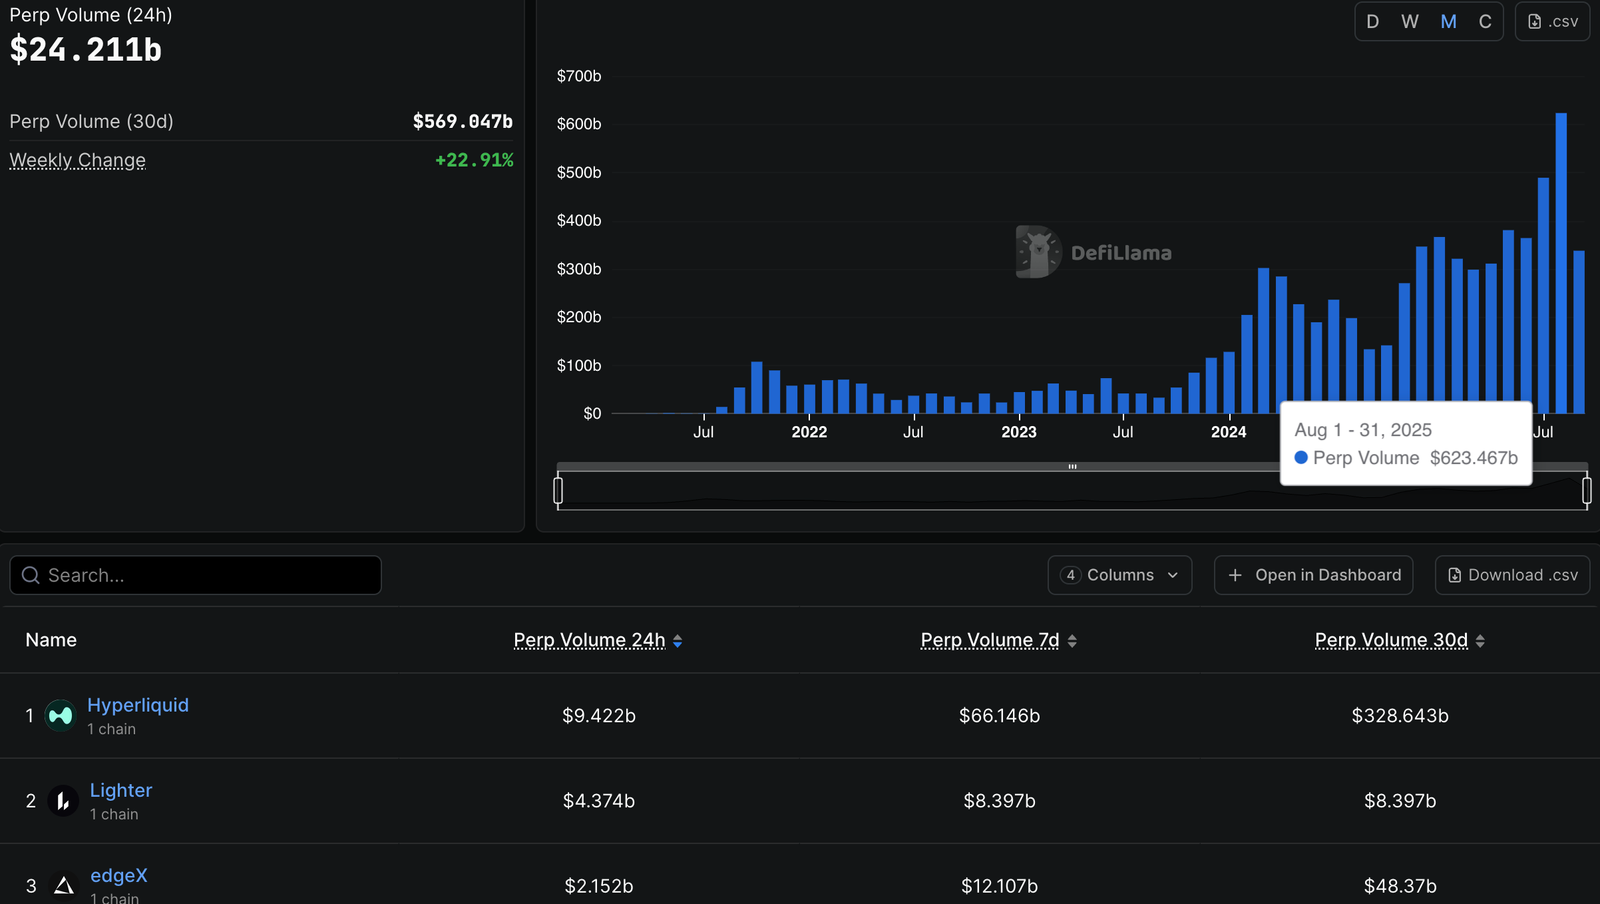Click sort arrows on Perp Volume 7d
Screen dimensions: 1600x904
point(1073,640)
